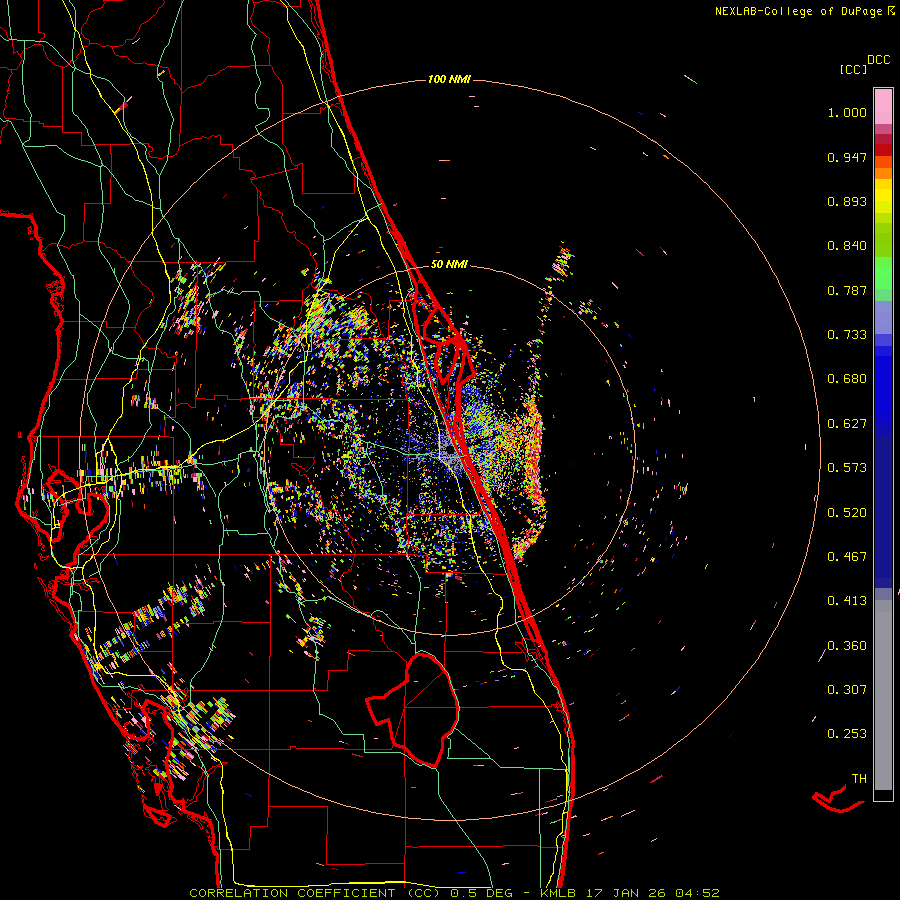This screenshot has height=900, width=900.
Task: Click the 0.573 scale value label
Action: pyautogui.click(x=846, y=467)
